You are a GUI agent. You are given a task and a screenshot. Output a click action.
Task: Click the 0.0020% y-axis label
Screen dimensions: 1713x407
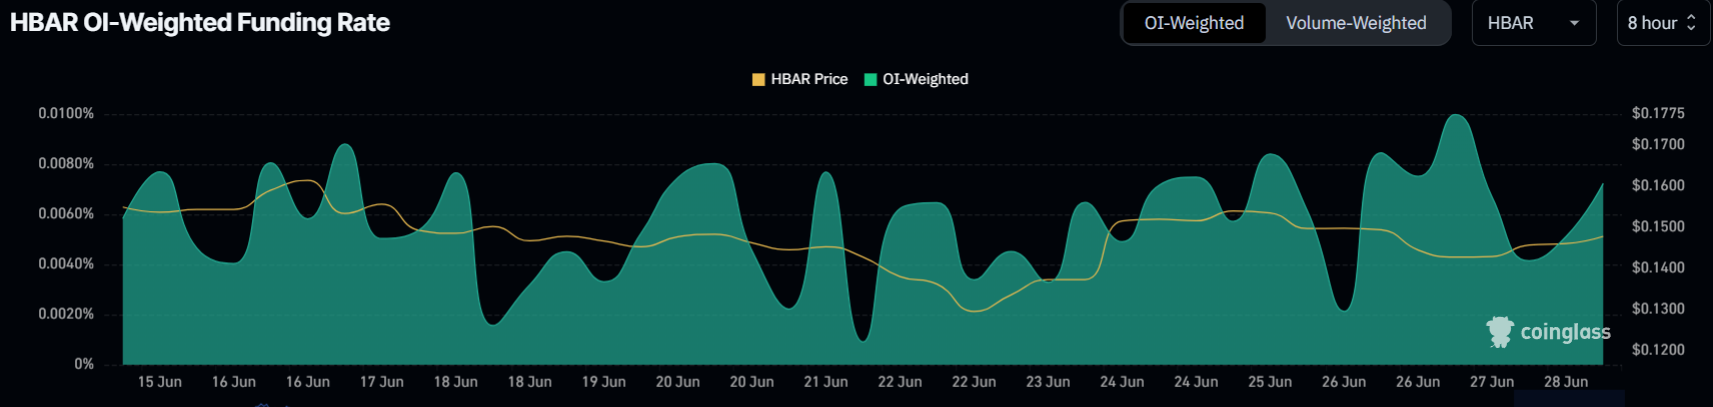66,314
